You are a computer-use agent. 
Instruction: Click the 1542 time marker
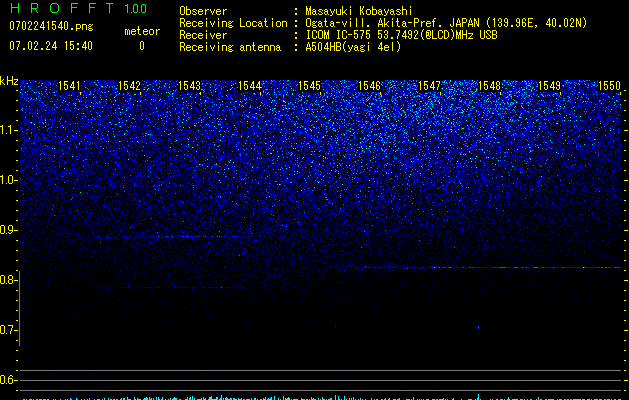[130, 86]
